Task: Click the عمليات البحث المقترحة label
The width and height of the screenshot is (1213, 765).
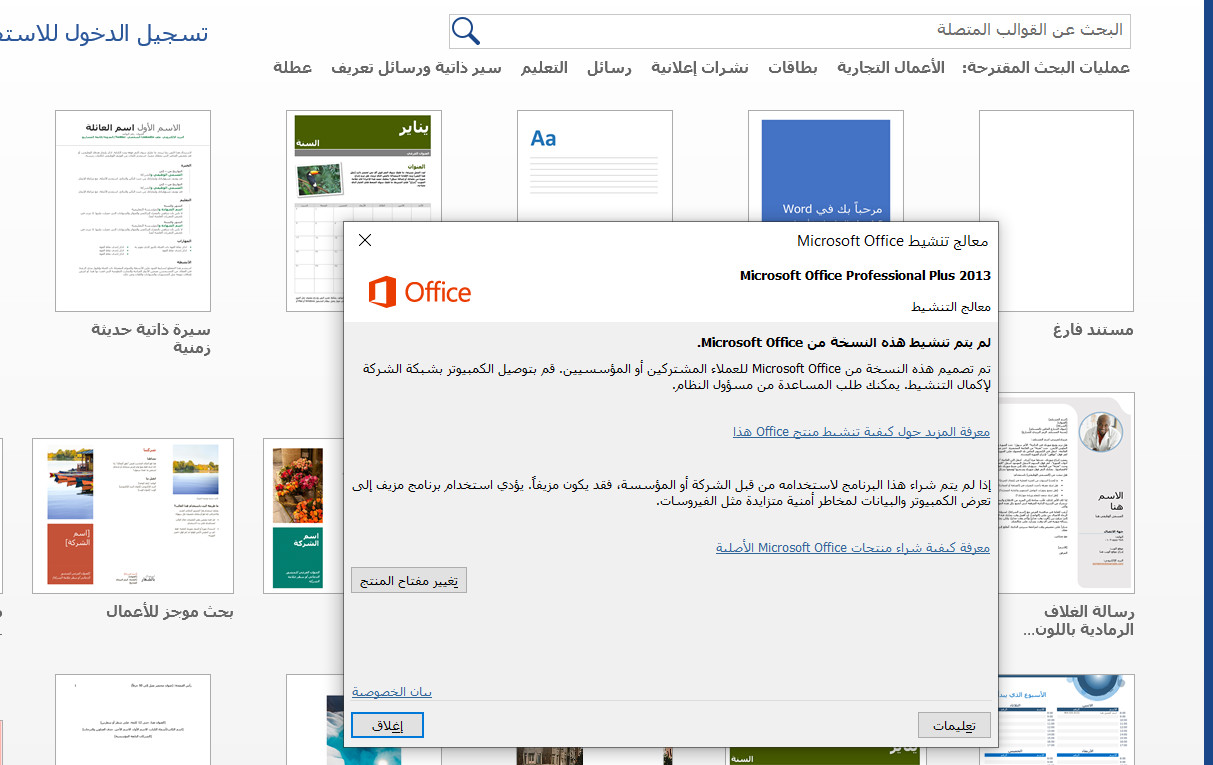Action: click(1046, 68)
